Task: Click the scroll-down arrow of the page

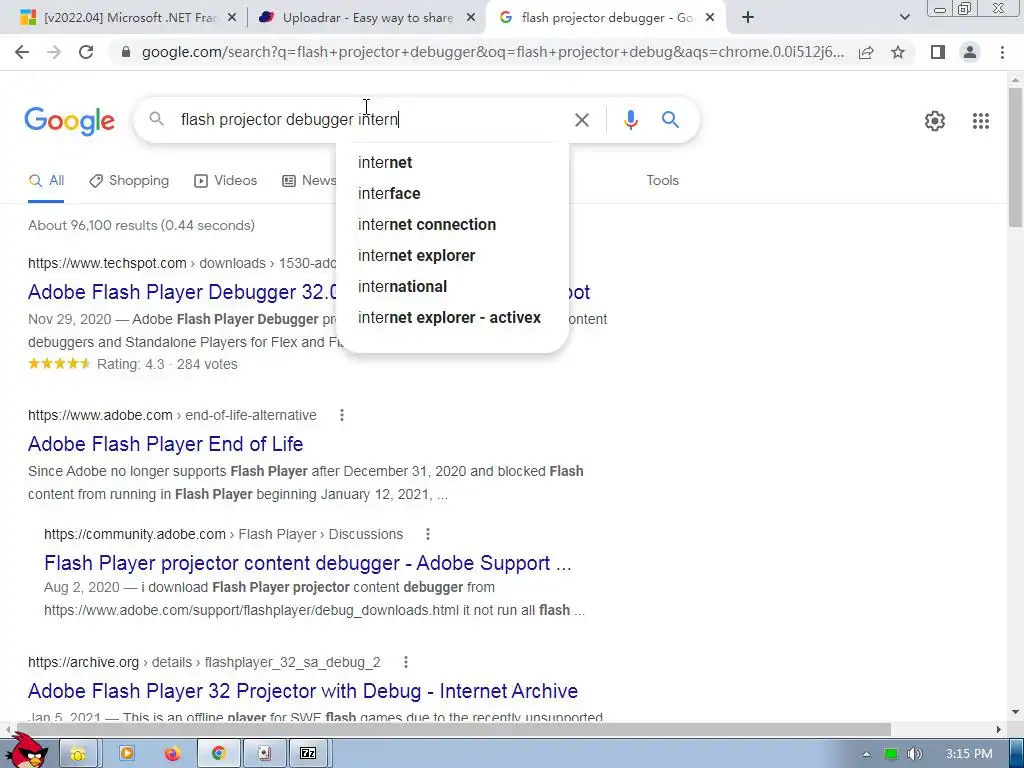Action: tap(1016, 712)
